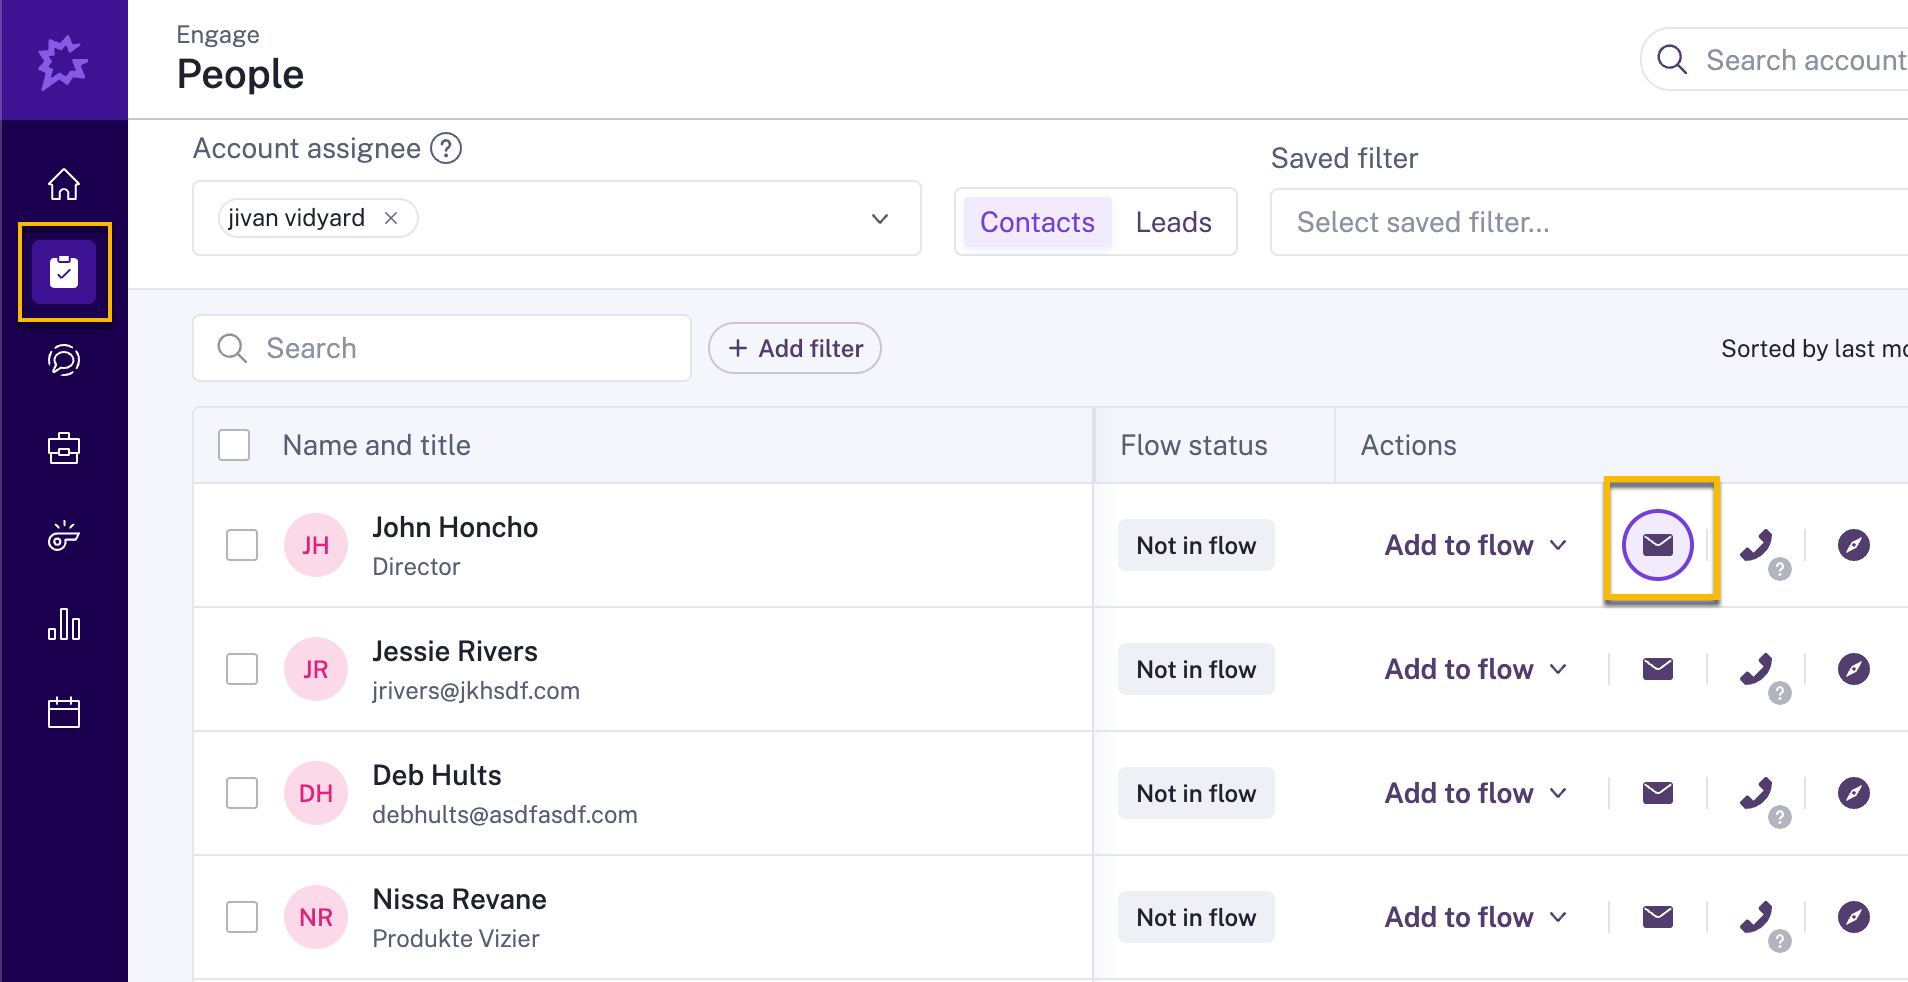This screenshot has height=982, width=1908.
Task: Open the conversations chat icon in sidebar
Action: point(64,360)
